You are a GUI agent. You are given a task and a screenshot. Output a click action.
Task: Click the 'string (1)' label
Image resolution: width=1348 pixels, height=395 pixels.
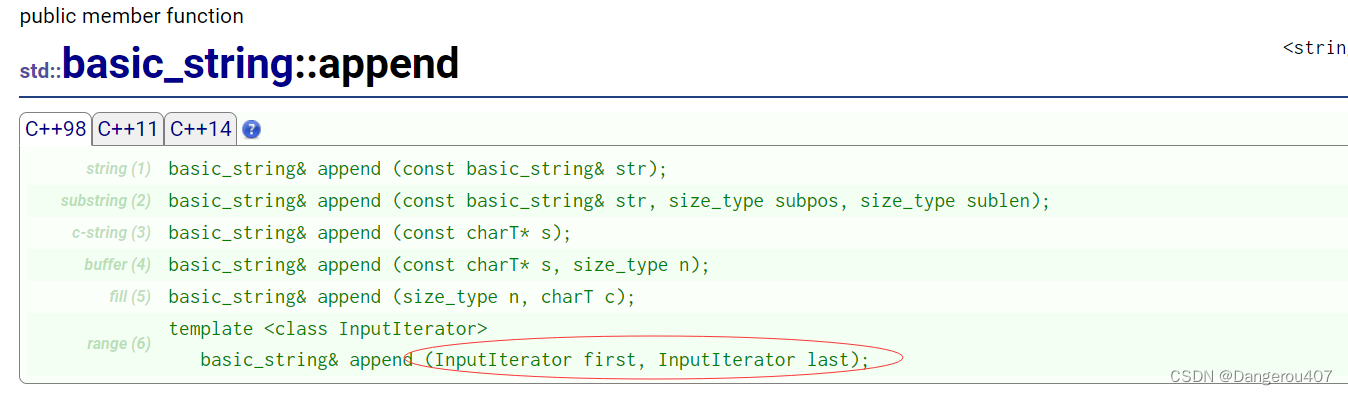(x=118, y=169)
